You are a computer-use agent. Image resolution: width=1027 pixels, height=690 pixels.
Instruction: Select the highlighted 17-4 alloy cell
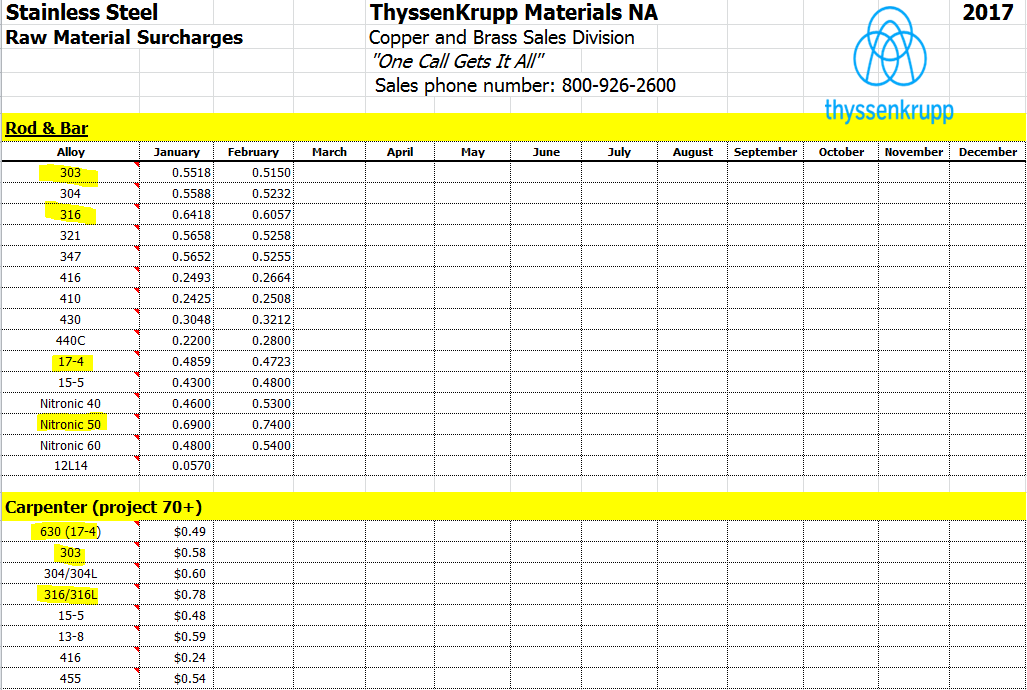(70, 362)
